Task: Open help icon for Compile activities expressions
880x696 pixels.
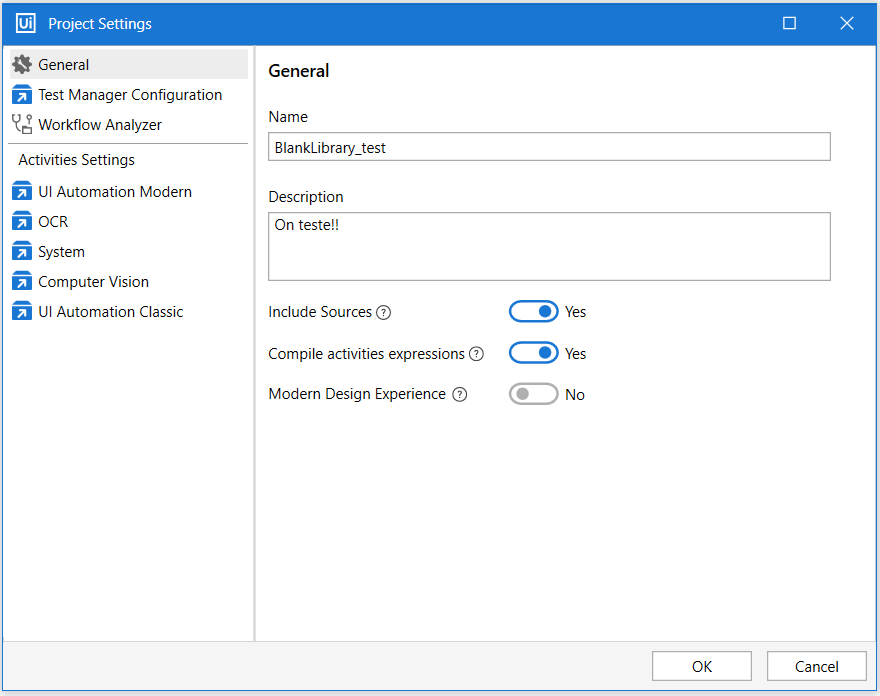Action: coord(477,354)
